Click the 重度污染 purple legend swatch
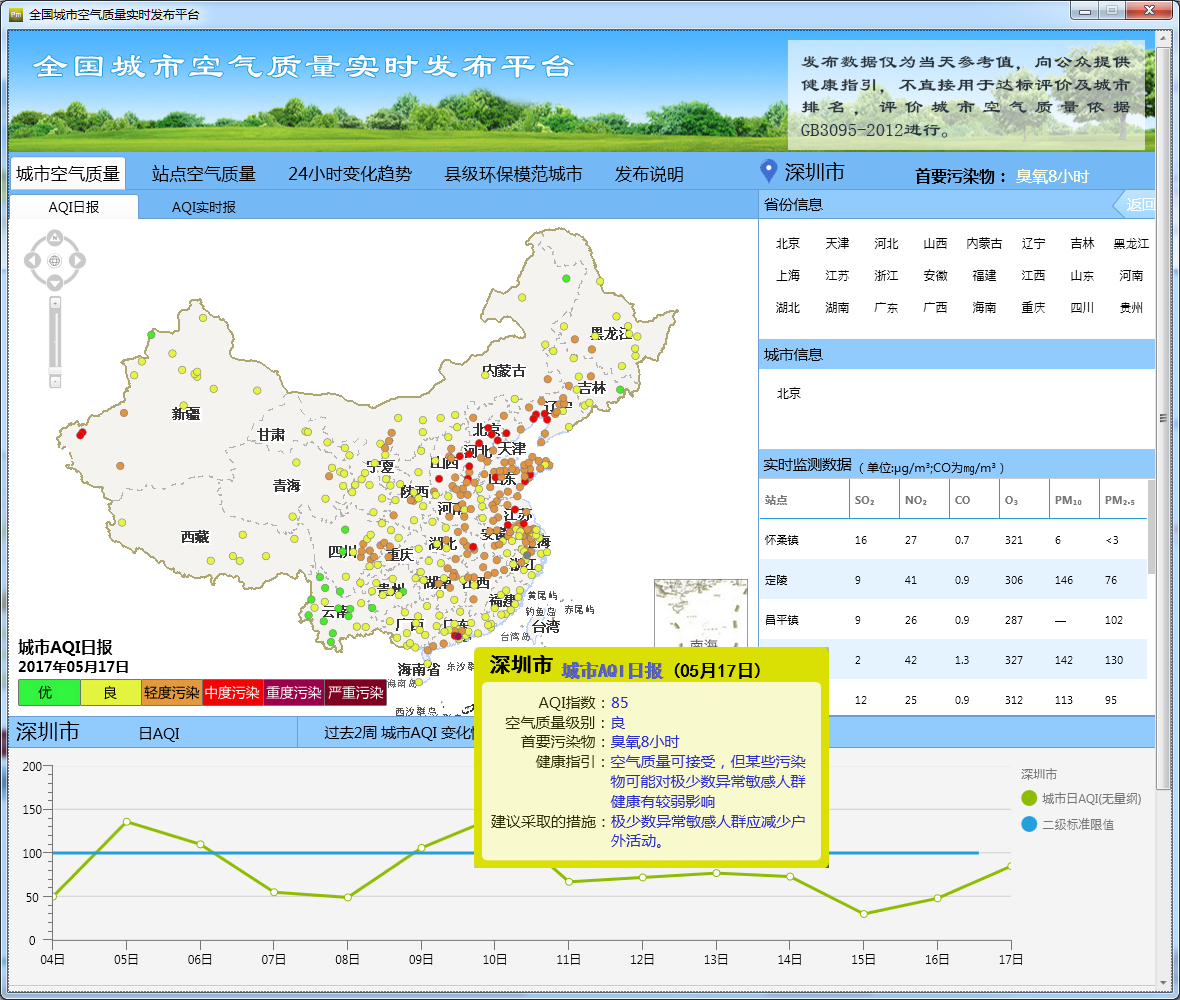 click(x=294, y=692)
